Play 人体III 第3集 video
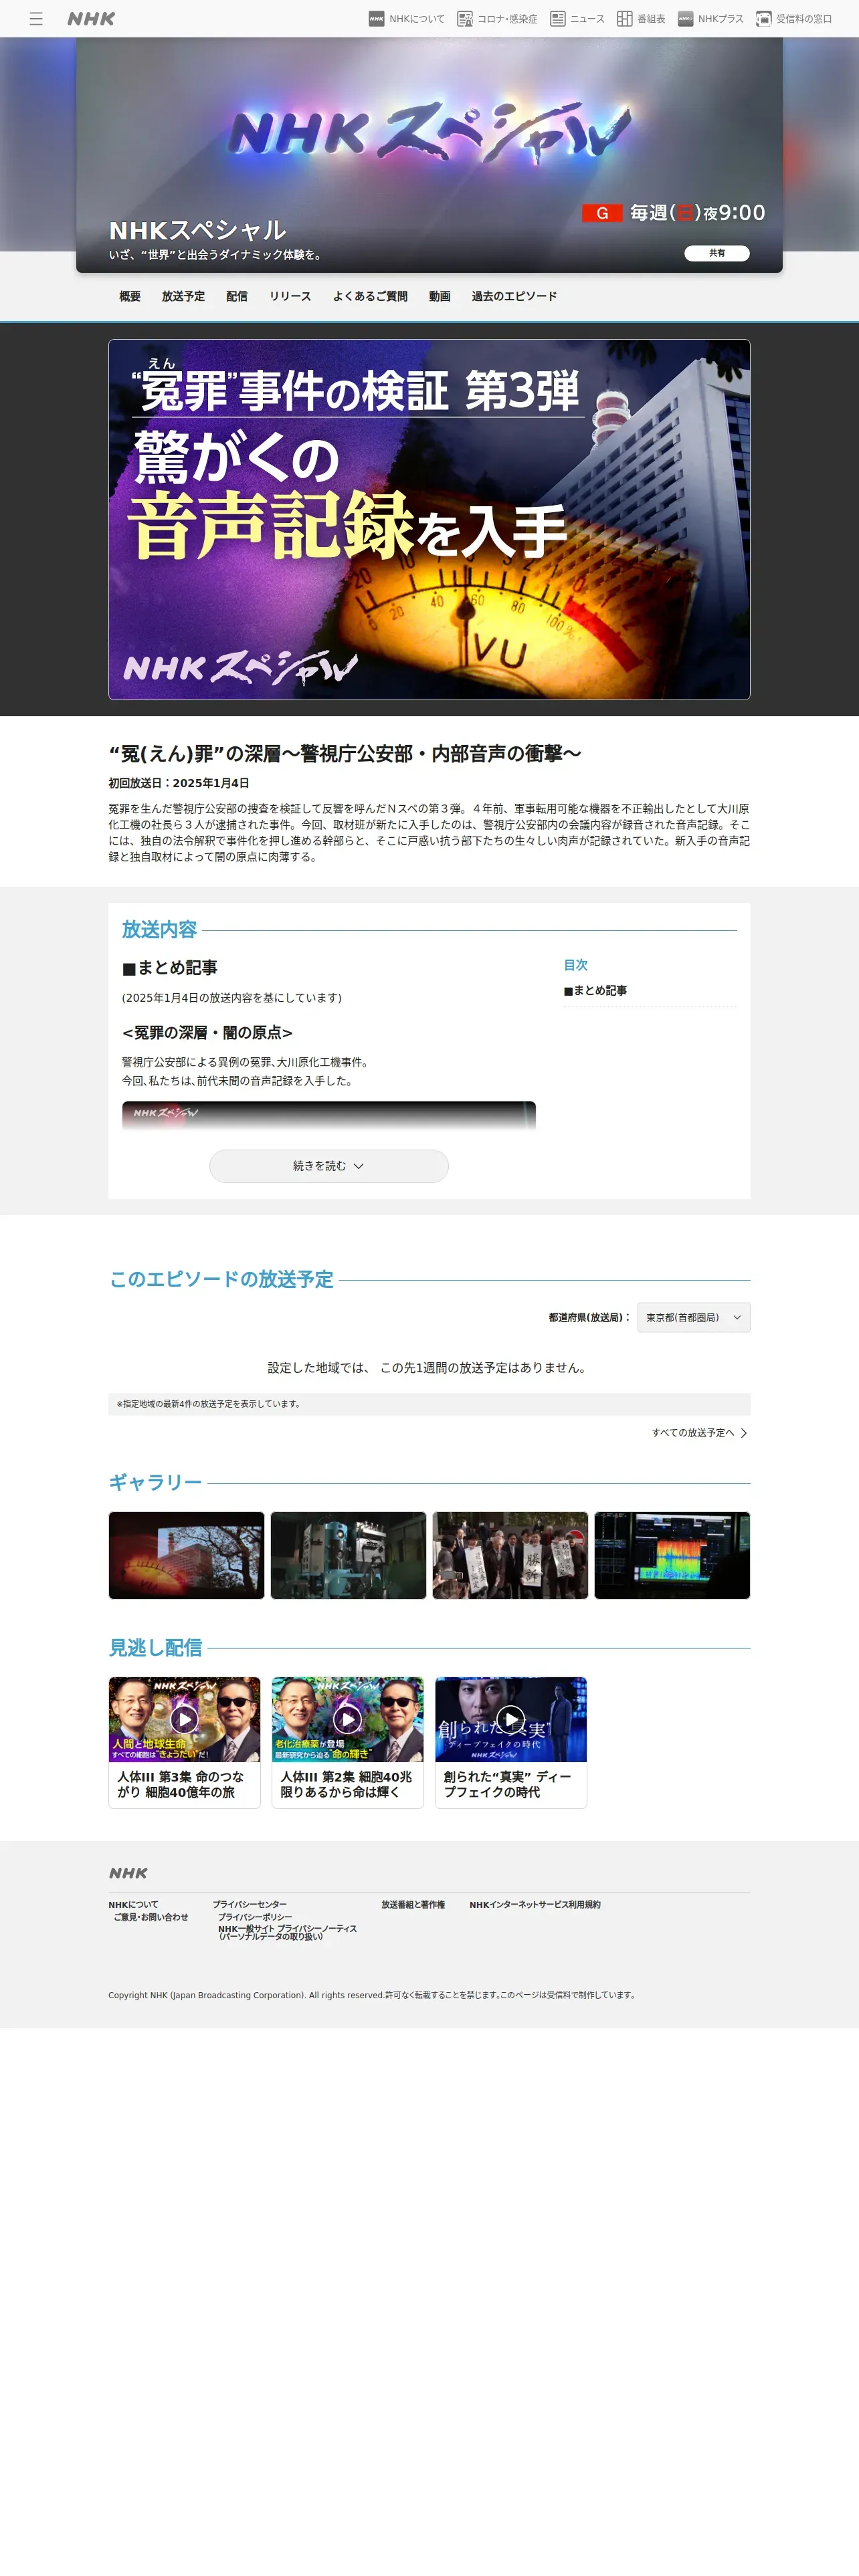The height and width of the screenshot is (2576, 859). tap(184, 1719)
